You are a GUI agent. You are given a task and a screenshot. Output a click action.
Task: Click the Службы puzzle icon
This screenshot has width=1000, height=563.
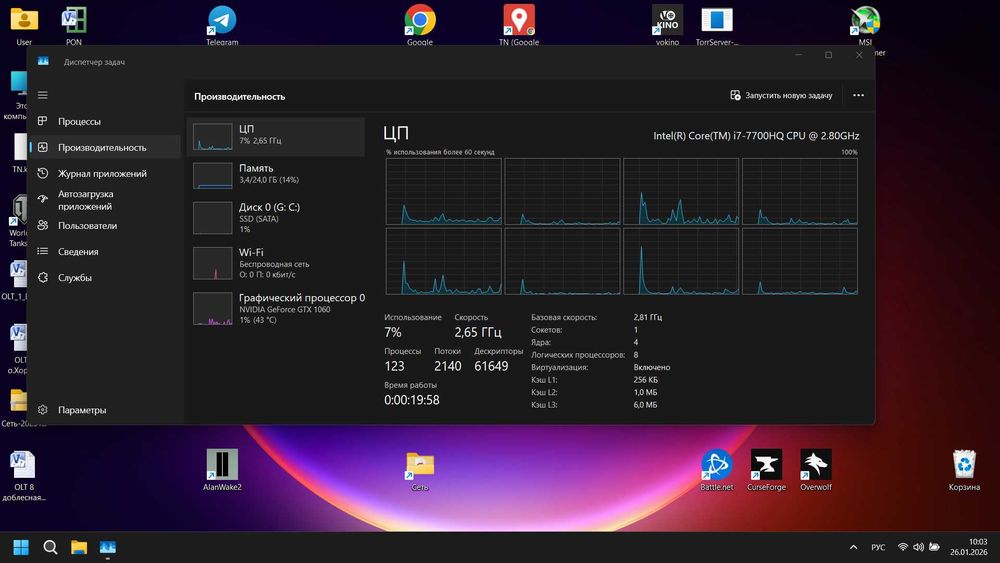coord(43,277)
